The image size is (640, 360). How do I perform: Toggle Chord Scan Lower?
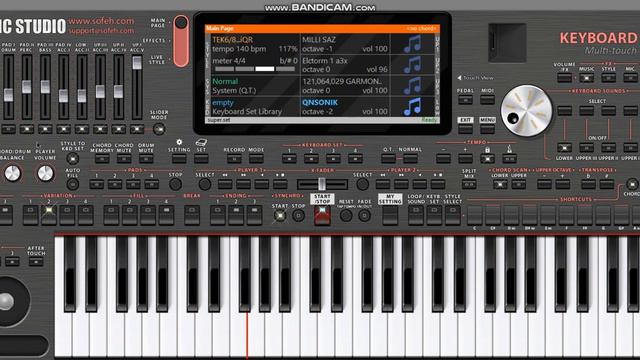coord(500,184)
